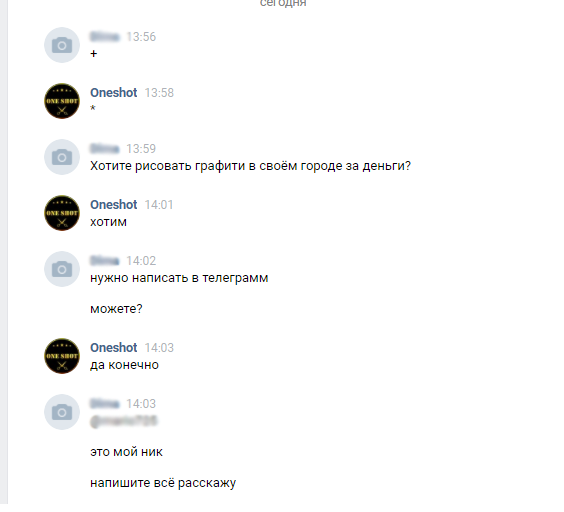This screenshot has height=512, width=564.
Task: Open the One Shot avatar beside the 14:01 message
Action: [x=62, y=213]
